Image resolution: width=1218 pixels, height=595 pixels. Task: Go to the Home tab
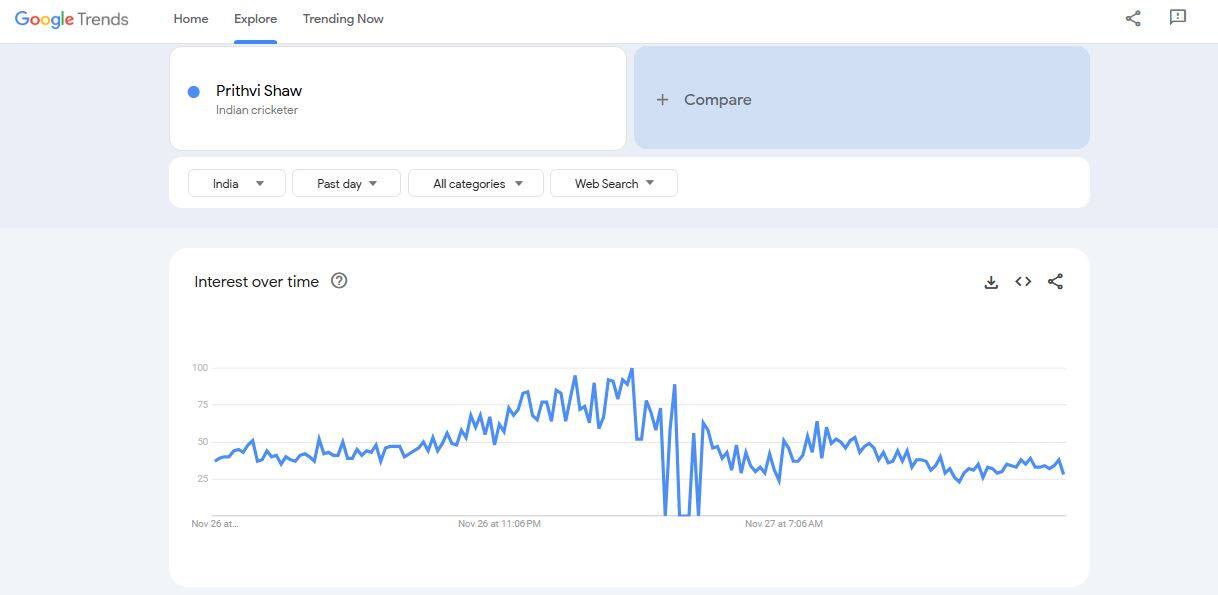191,19
